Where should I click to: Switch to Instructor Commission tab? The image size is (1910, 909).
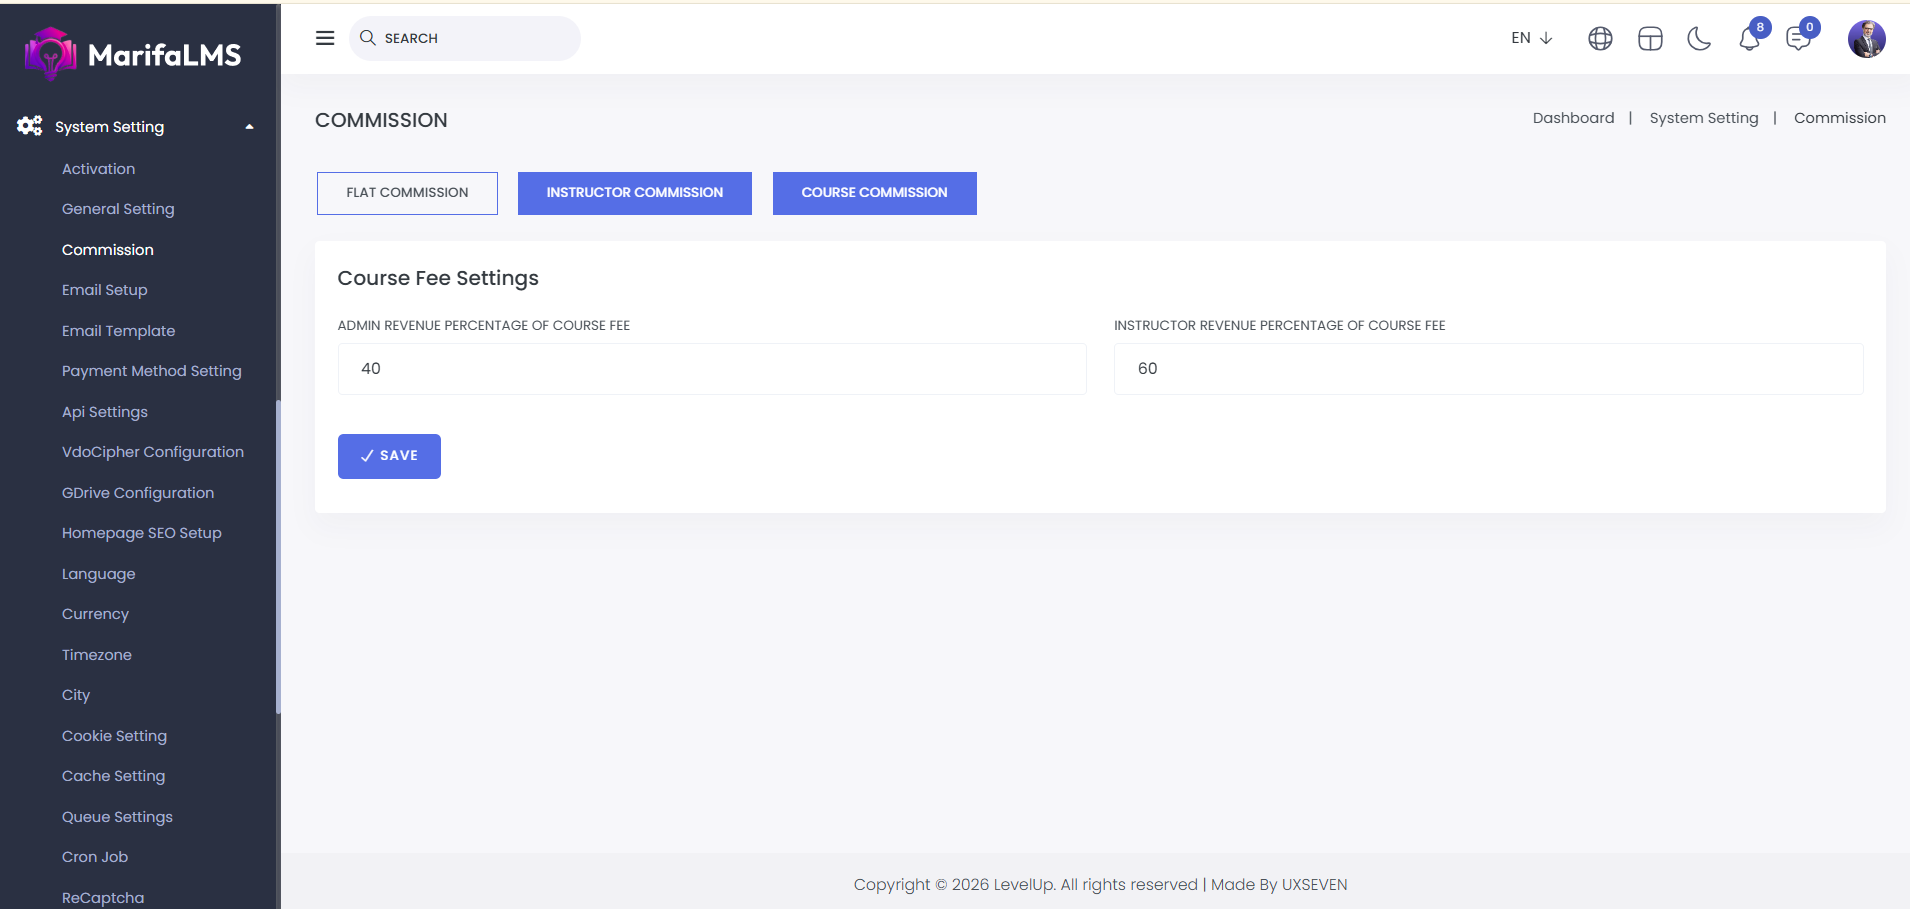click(x=634, y=193)
